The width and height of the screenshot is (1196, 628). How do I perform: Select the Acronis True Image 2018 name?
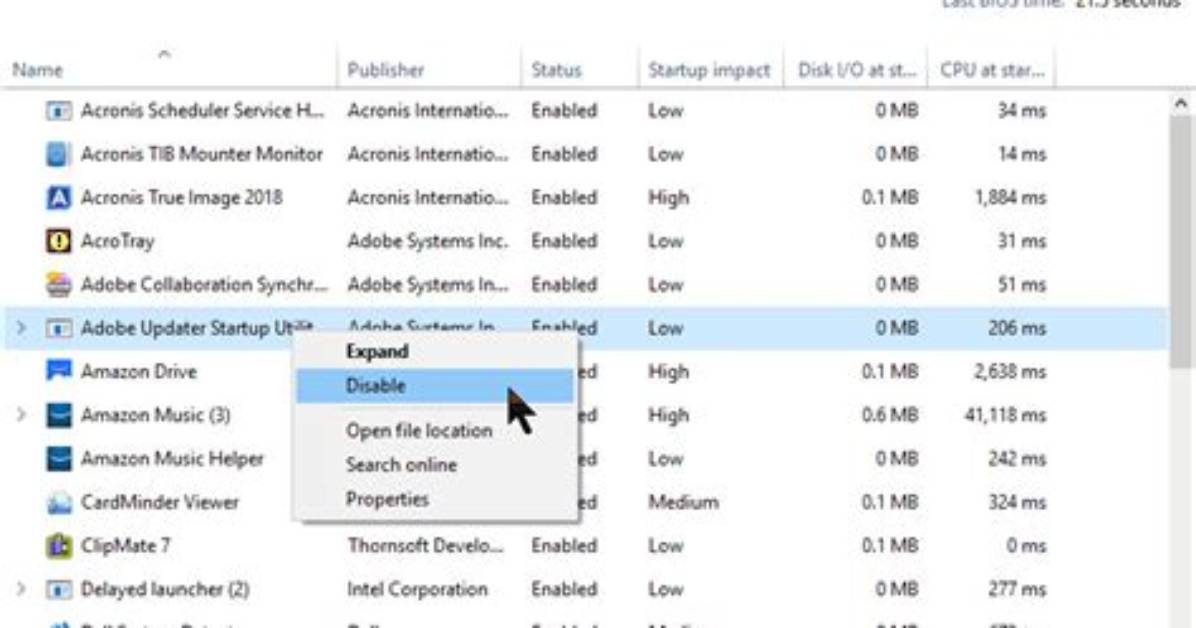tap(182, 198)
